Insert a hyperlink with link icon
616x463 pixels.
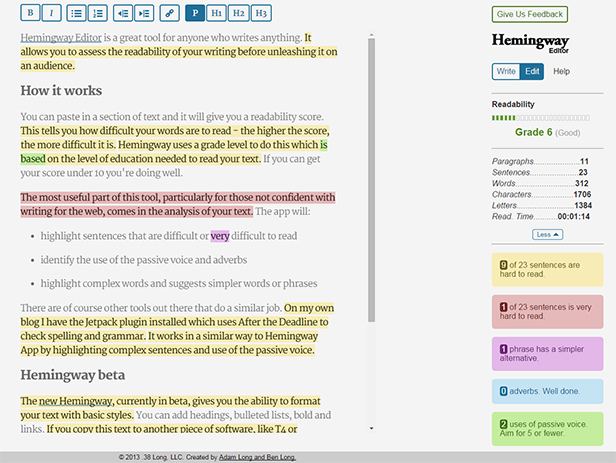[x=170, y=14]
